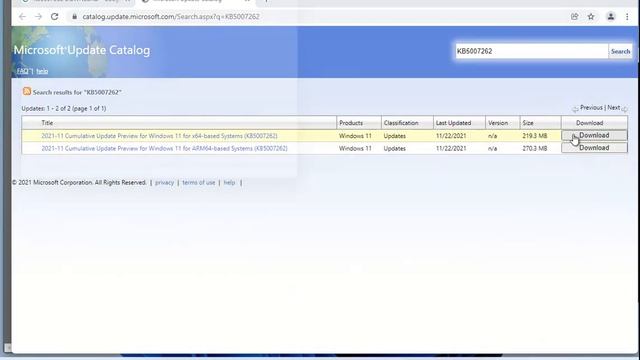Viewport: 640px width, 360px height.
Task: Open the privacy footer link
Action: coord(164,182)
